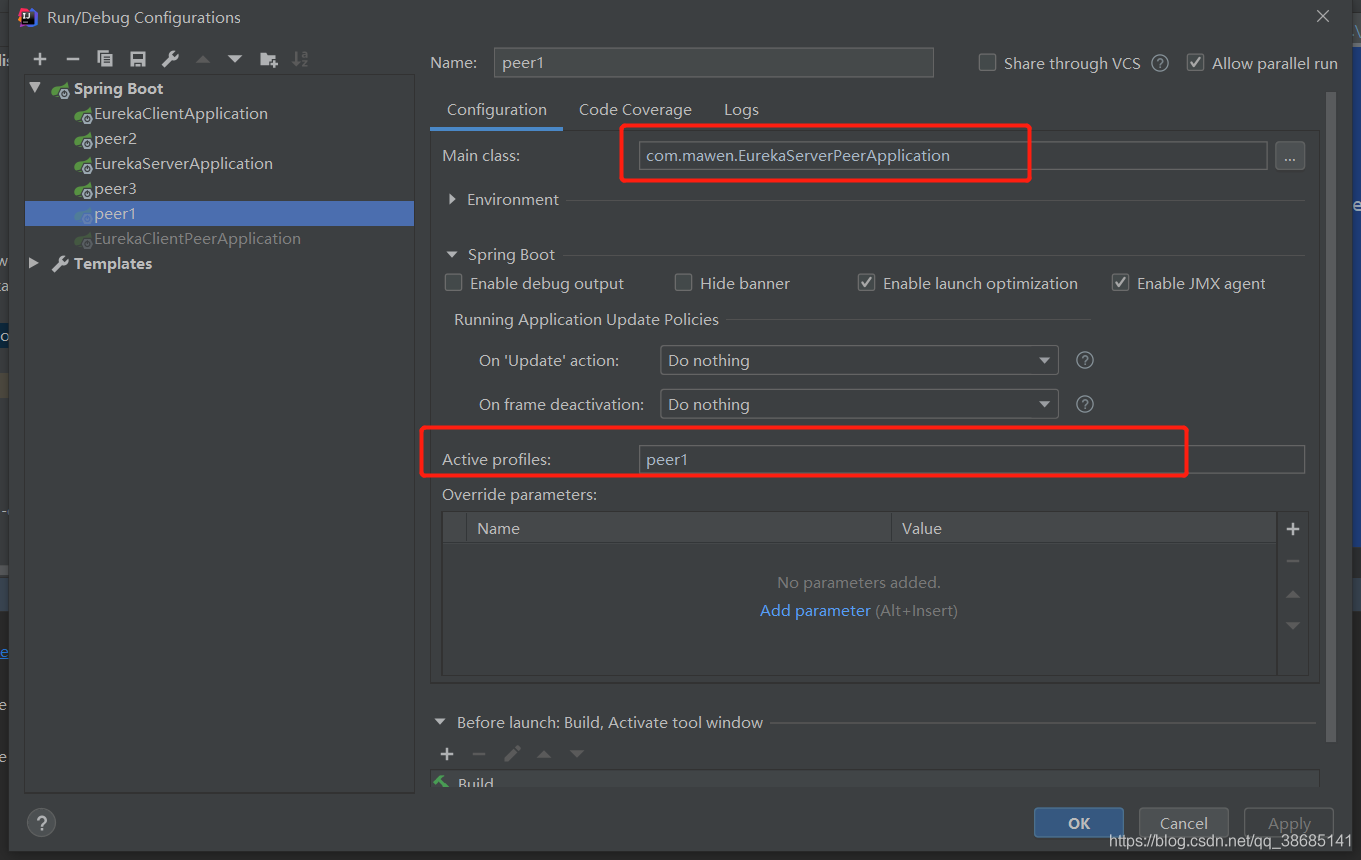
Task: Remove override parameter with minus button
Action: point(1292,561)
